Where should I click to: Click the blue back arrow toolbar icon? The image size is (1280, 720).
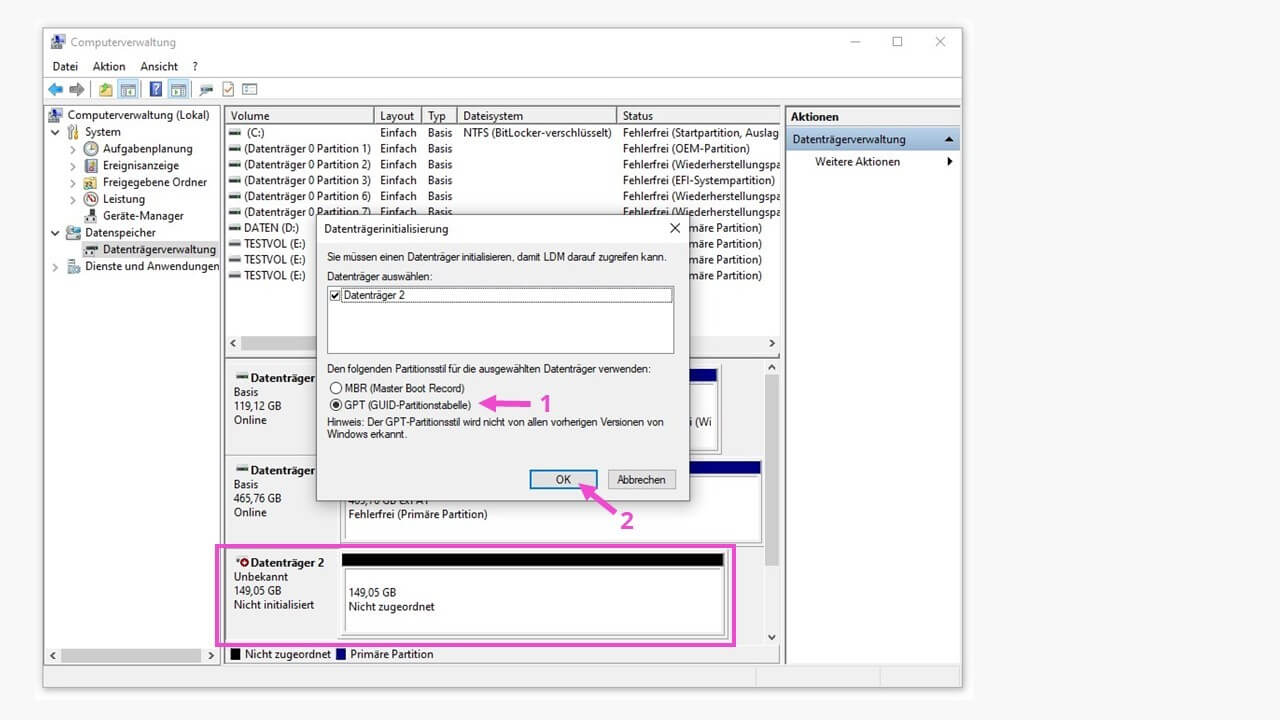click(x=56, y=89)
